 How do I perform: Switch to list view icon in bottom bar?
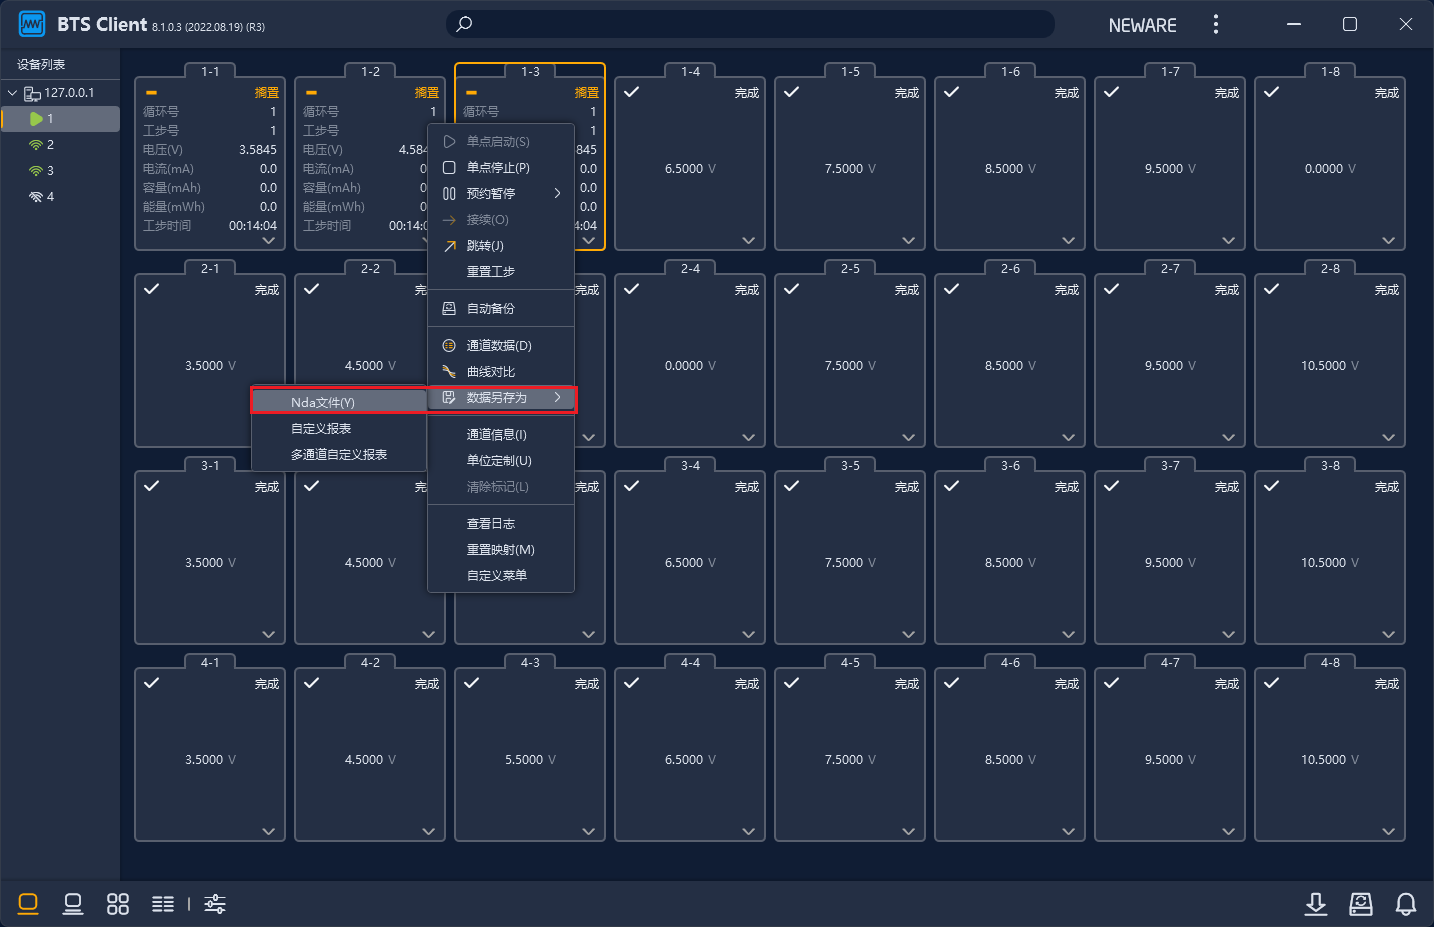(x=163, y=904)
